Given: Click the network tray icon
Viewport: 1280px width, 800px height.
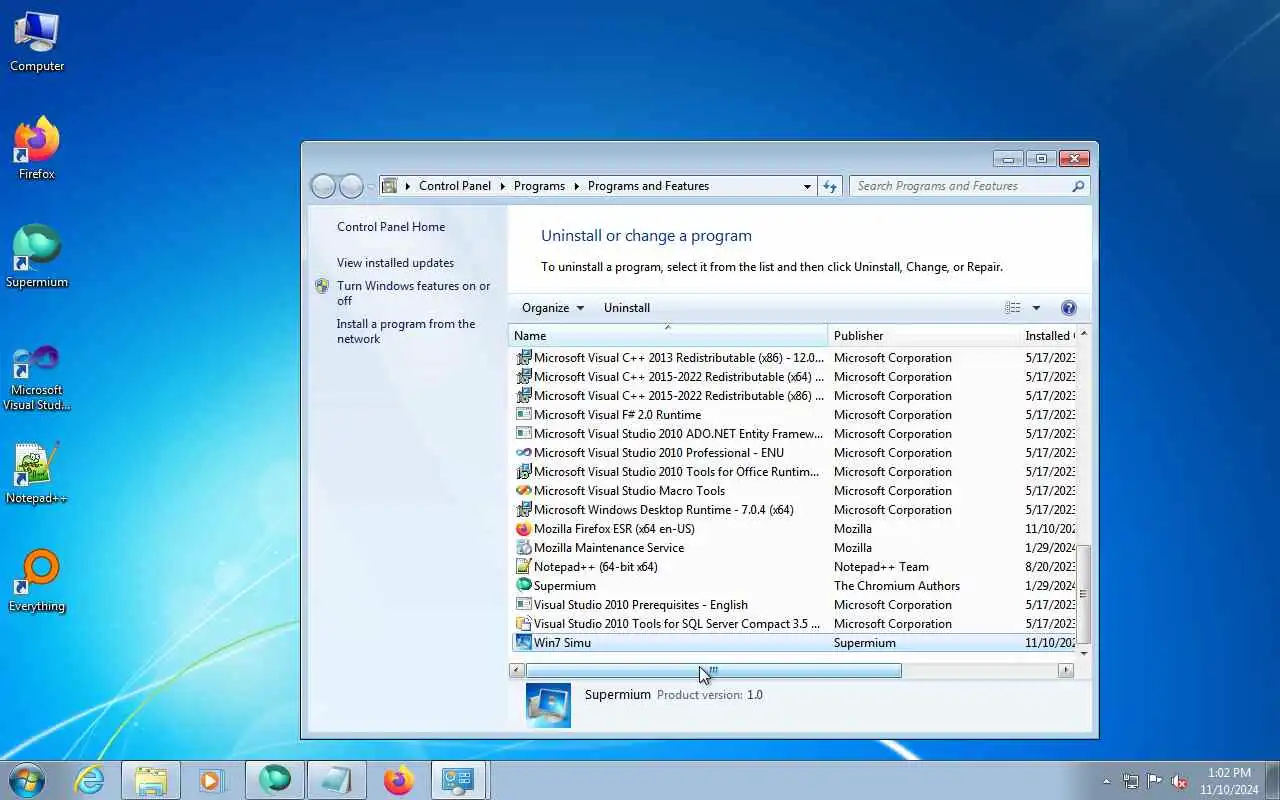Looking at the screenshot, I should 1131,781.
